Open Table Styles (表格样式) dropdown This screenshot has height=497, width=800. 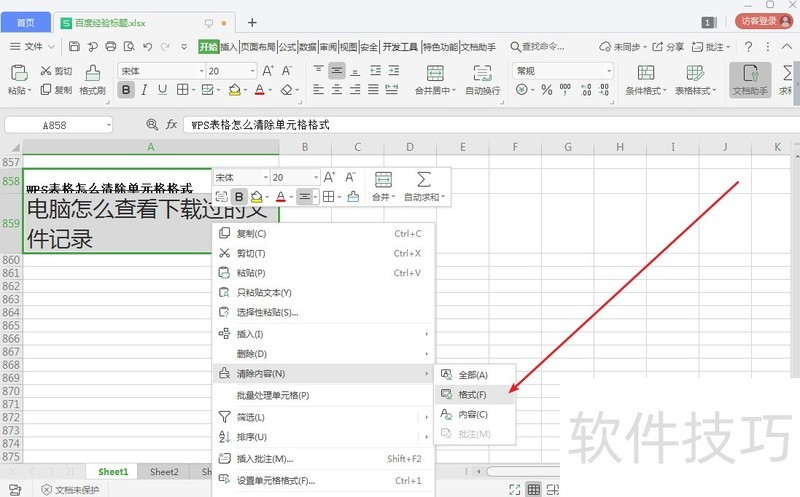[x=695, y=80]
